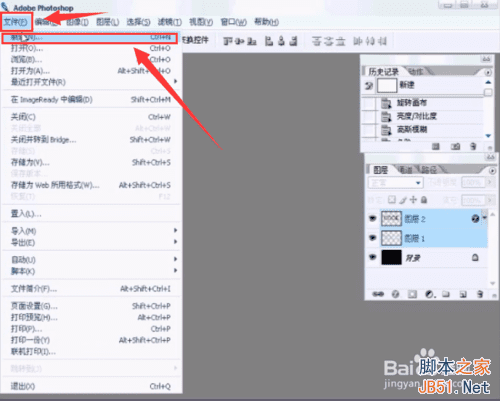Click the distribute vertical centers icon
Image resolution: width=500 pixels, height=401 pixels.
329,41
